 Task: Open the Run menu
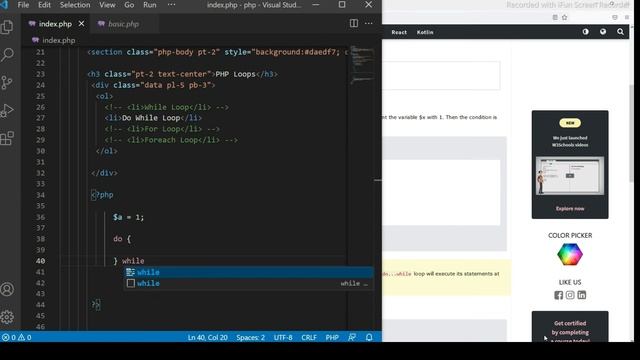click(x=149, y=5)
